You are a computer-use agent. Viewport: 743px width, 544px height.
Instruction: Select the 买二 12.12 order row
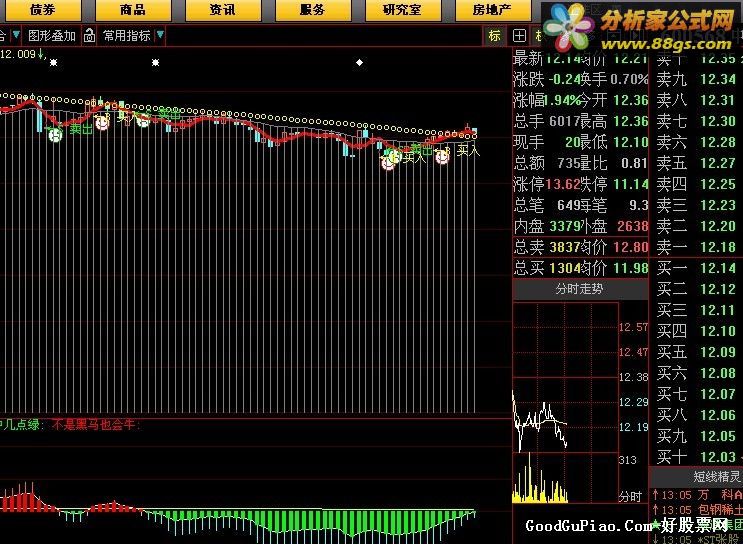(697, 289)
